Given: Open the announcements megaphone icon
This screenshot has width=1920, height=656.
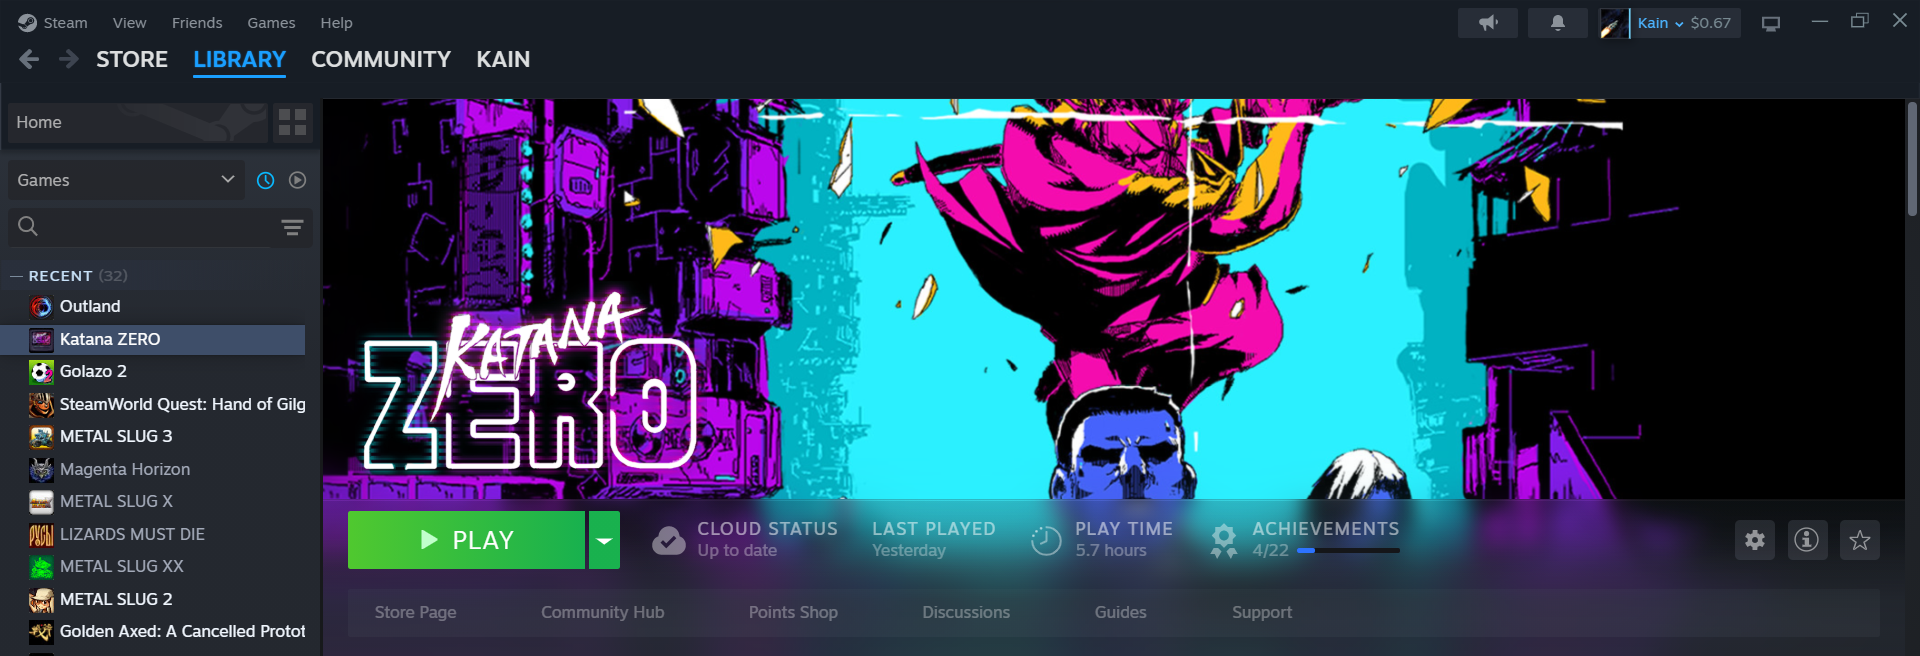Looking at the screenshot, I should point(1488,23).
